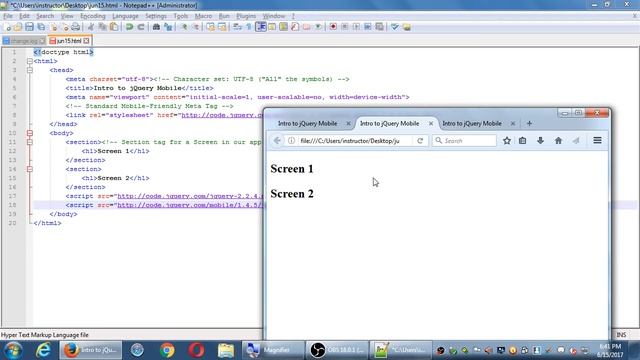Open the Plugins menu in Notepad++
640x360 pixels.
click(x=246, y=16)
